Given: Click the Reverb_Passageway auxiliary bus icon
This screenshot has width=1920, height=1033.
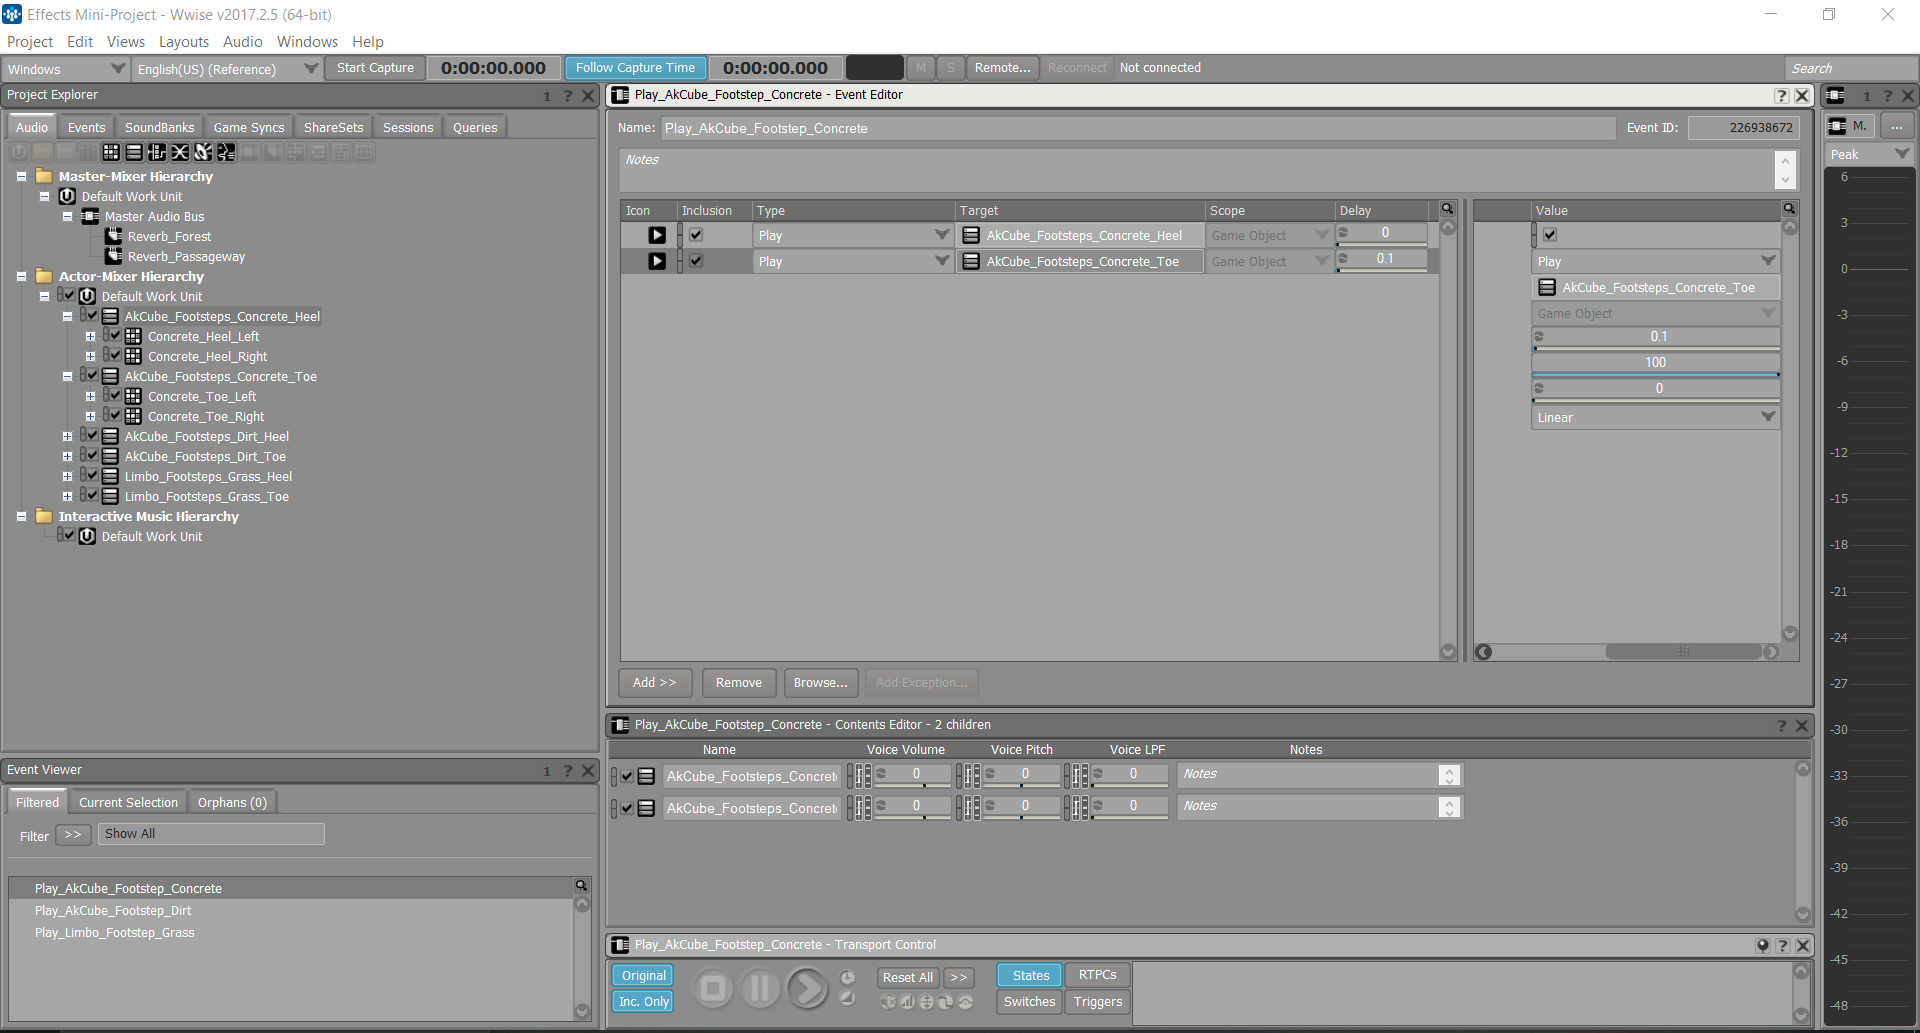Looking at the screenshot, I should coord(113,256).
